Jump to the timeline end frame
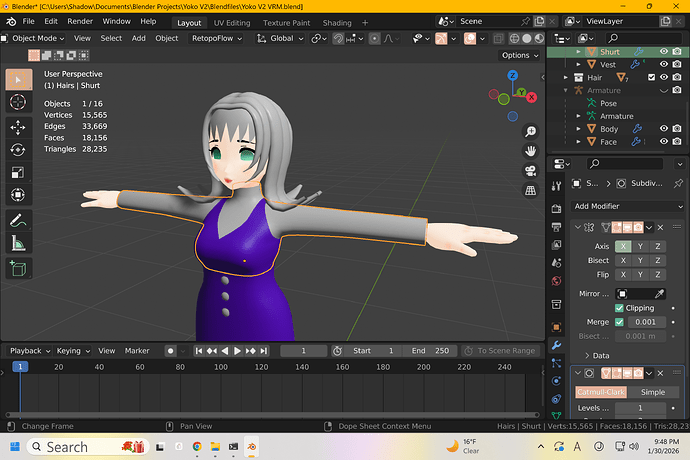Viewport: 690px width, 460px height. 263,351
